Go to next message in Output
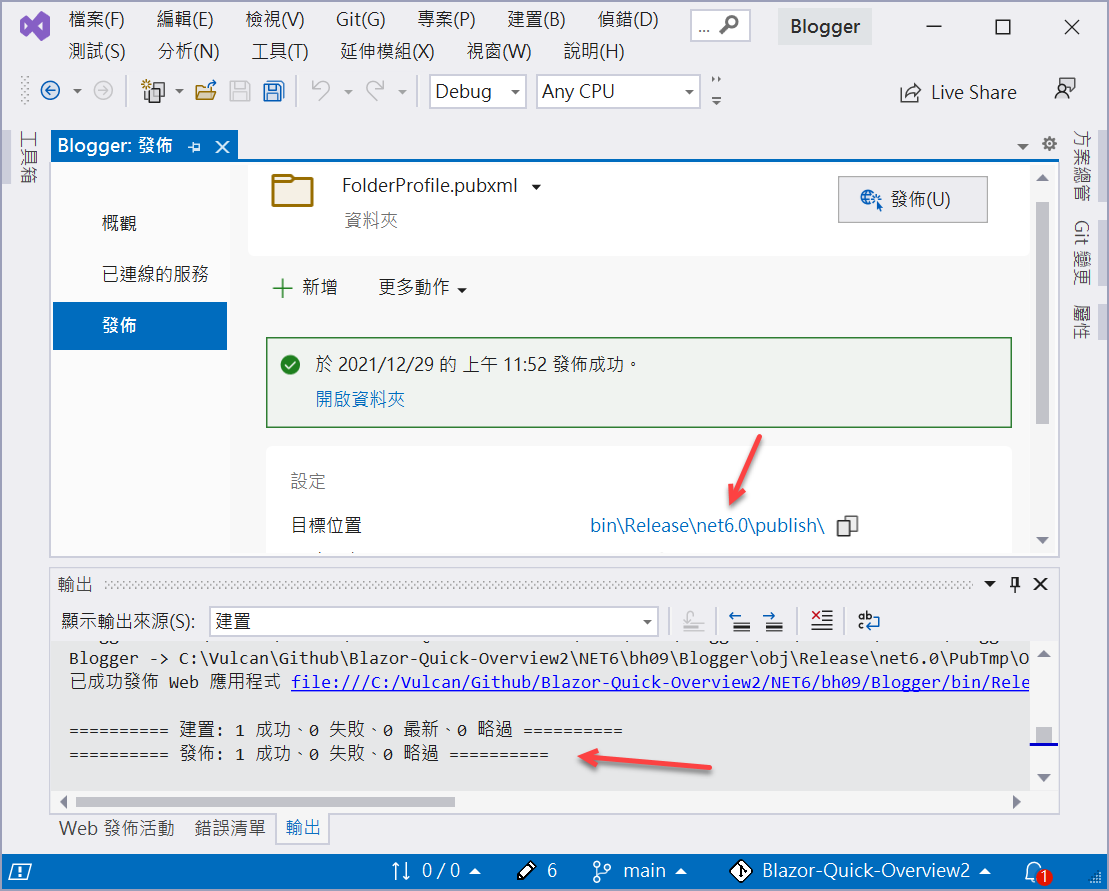The height and width of the screenshot is (891, 1109). pyautogui.click(x=773, y=621)
